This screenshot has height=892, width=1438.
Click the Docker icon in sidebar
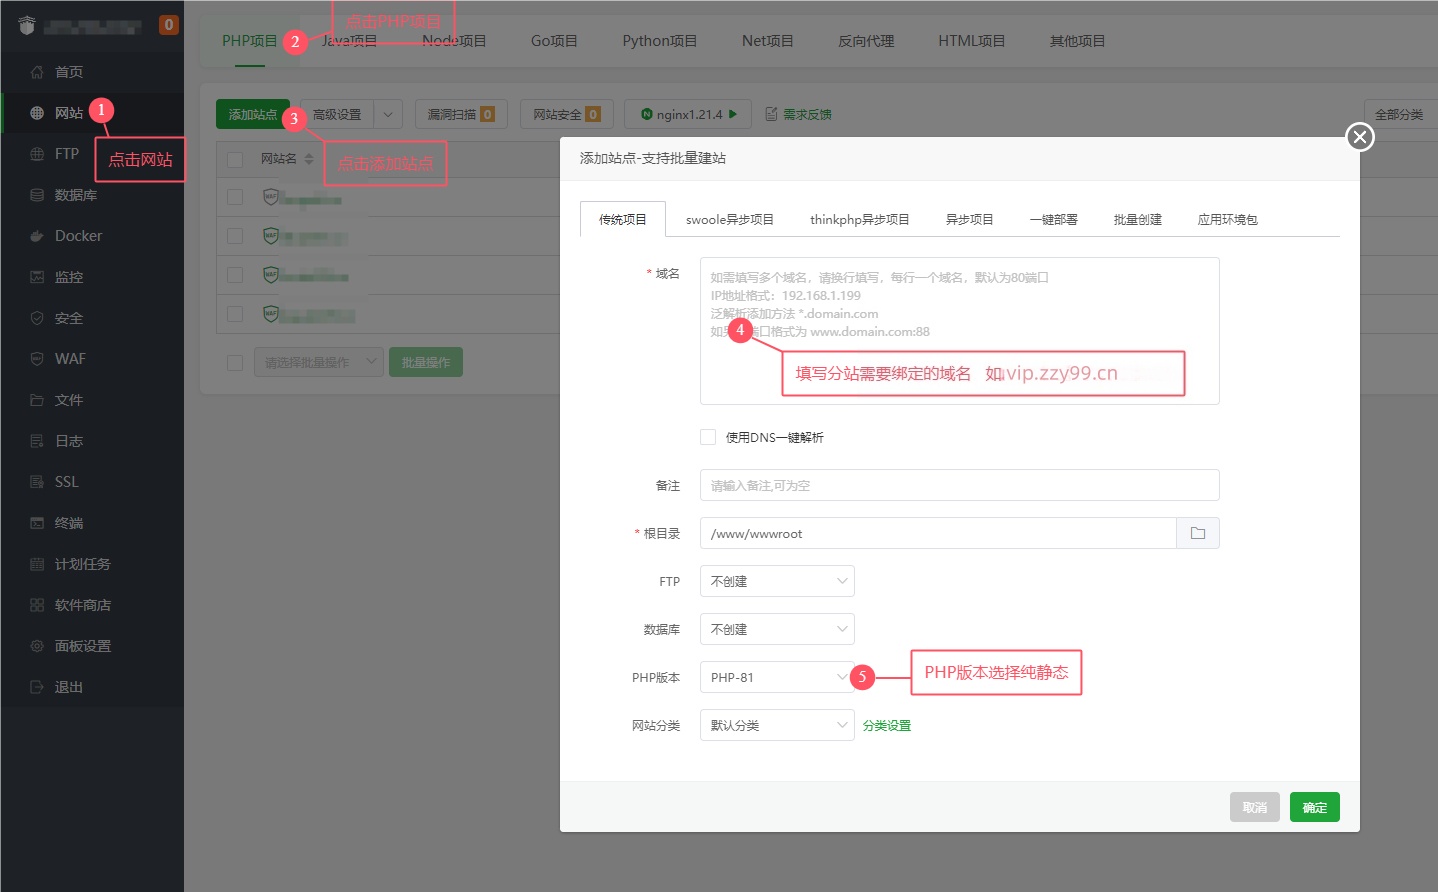pos(37,236)
